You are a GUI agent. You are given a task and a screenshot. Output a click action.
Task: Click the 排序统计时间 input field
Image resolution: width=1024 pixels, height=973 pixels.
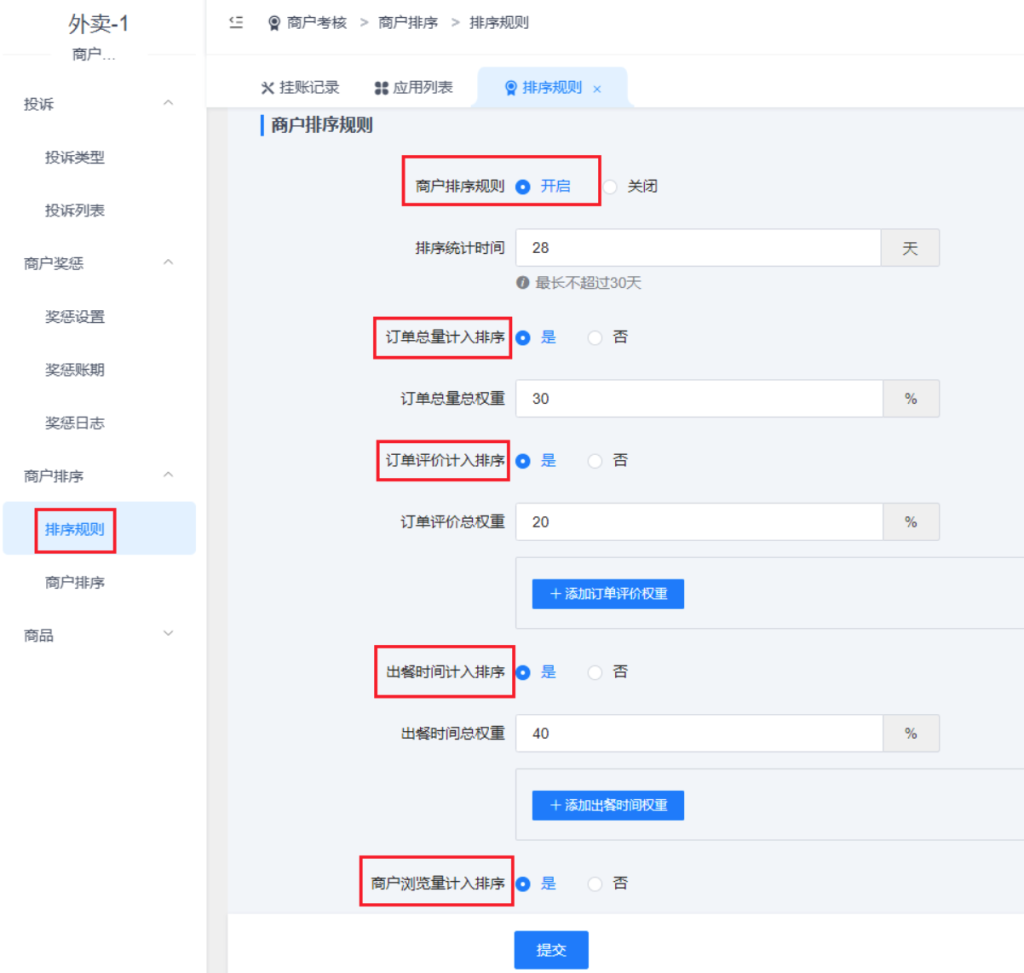click(698, 248)
